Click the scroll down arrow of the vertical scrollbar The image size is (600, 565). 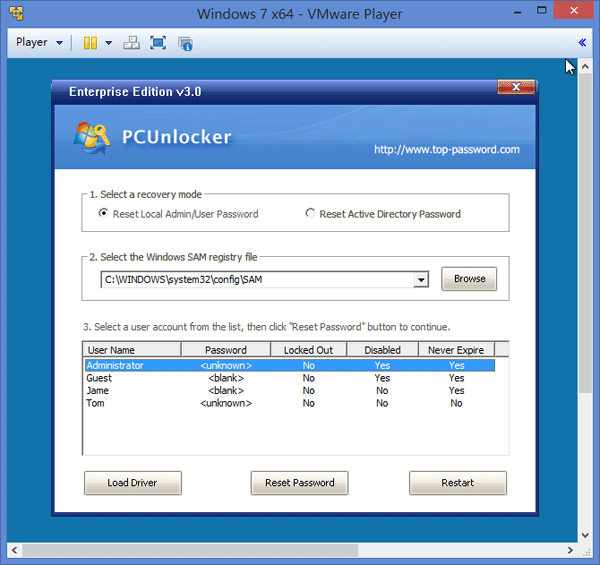click(x=585, y=535)
